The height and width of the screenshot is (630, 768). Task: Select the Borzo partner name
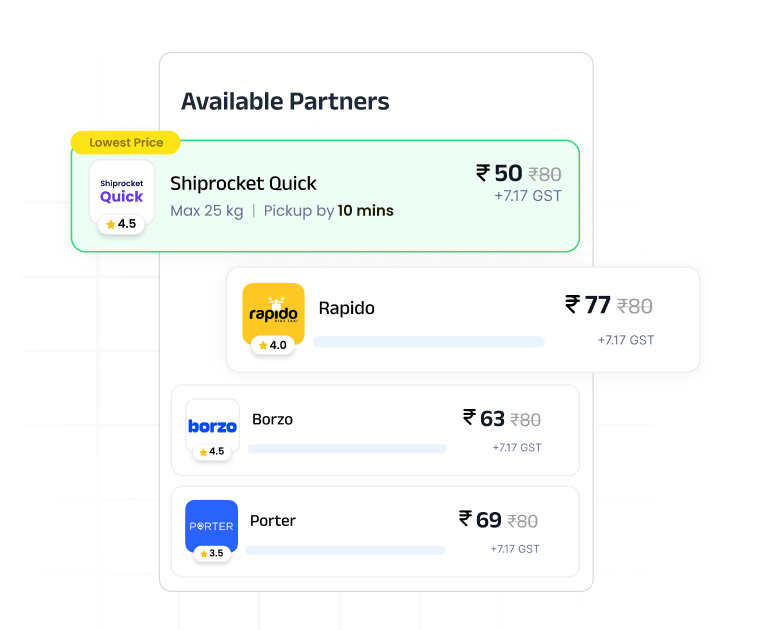[x=272, y=419]
